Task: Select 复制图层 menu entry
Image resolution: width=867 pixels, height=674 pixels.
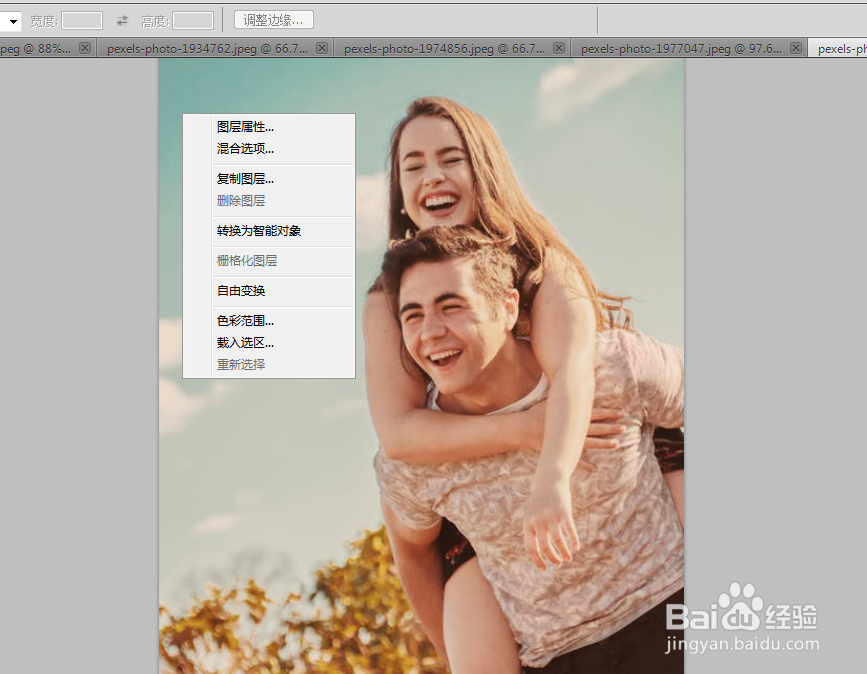Action: pos(269,179)
